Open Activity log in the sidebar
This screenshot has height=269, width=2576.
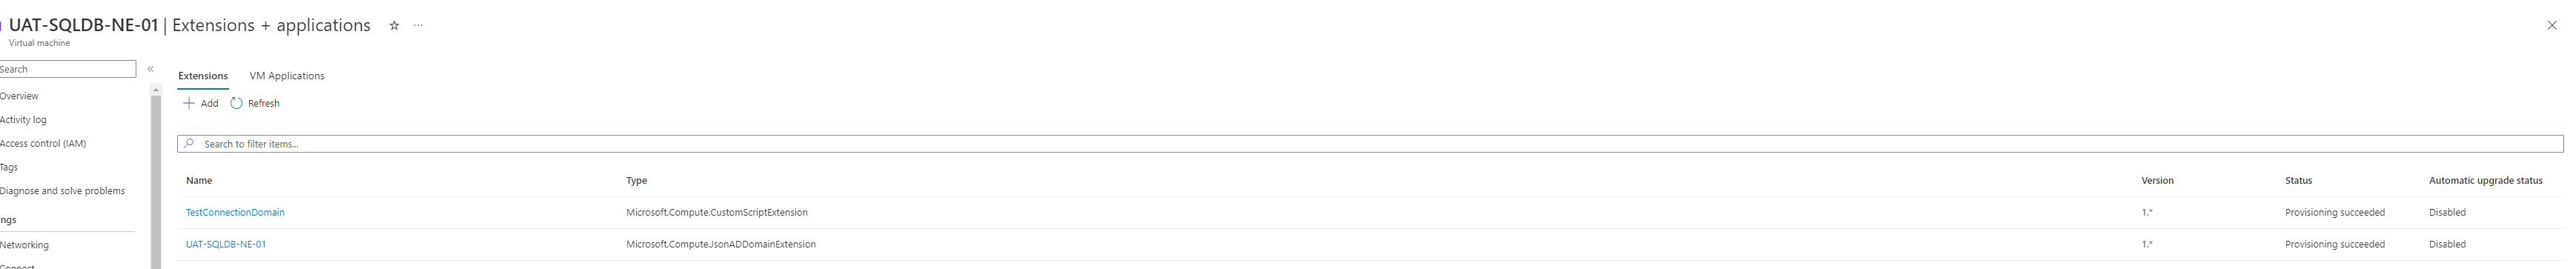23,120
